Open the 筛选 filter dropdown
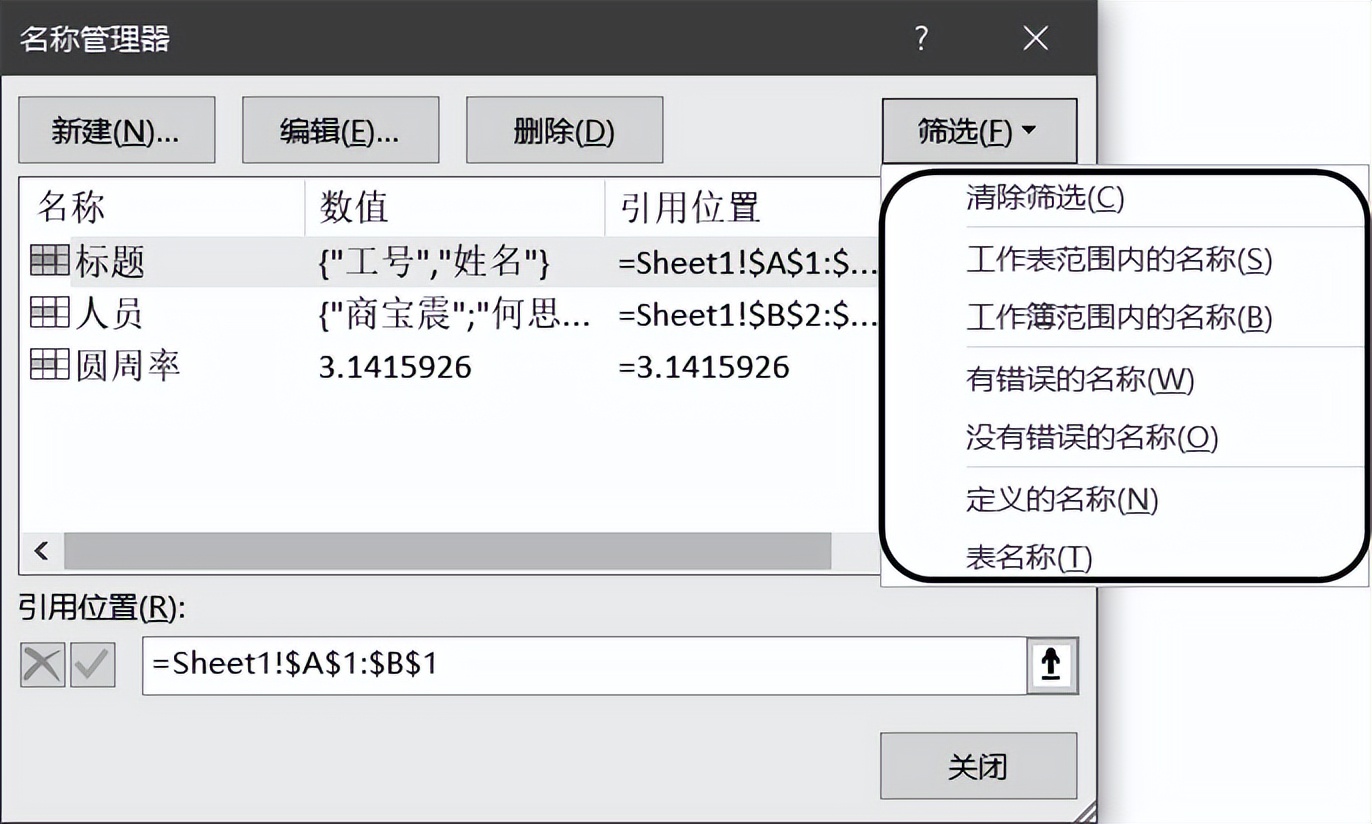 [x=978, y=129]
